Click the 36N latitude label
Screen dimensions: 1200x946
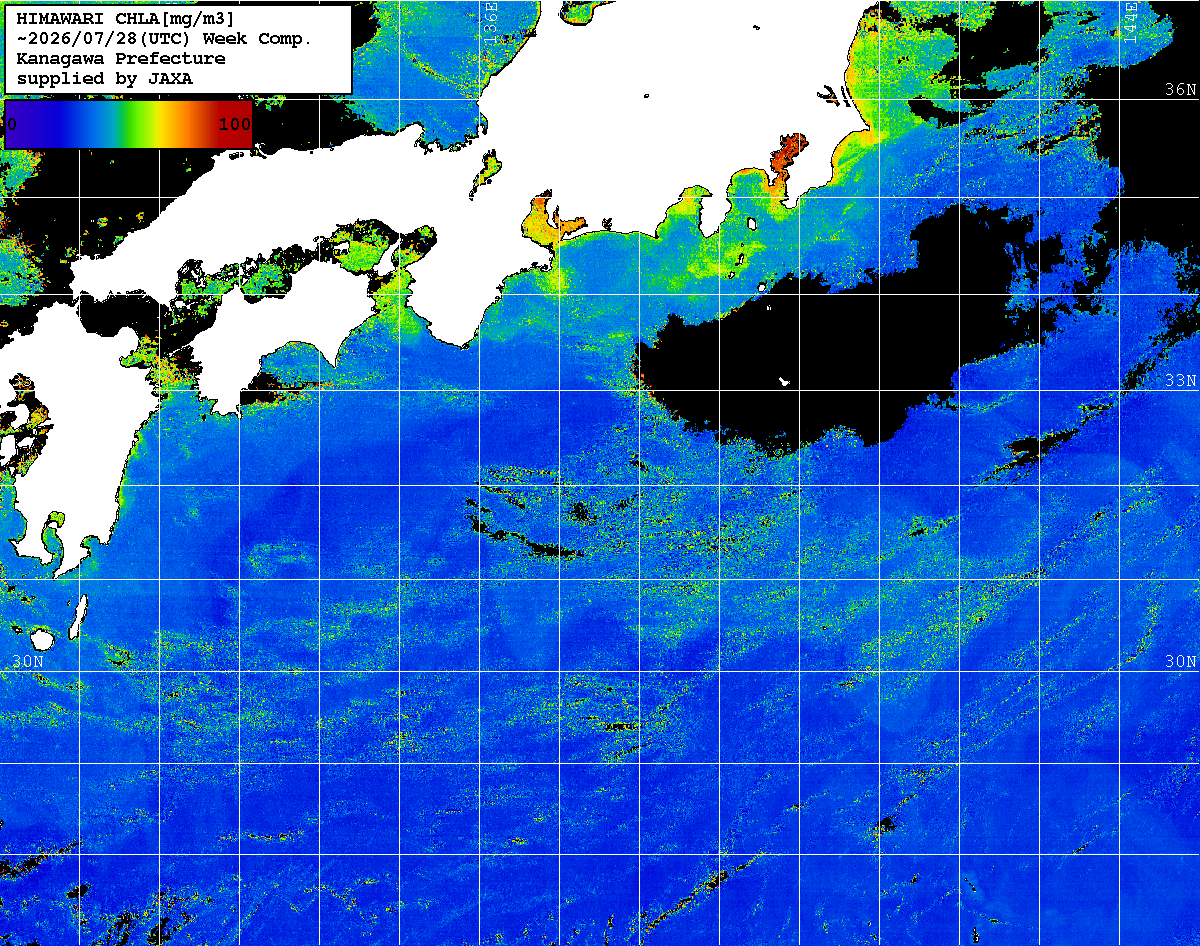1180,89
